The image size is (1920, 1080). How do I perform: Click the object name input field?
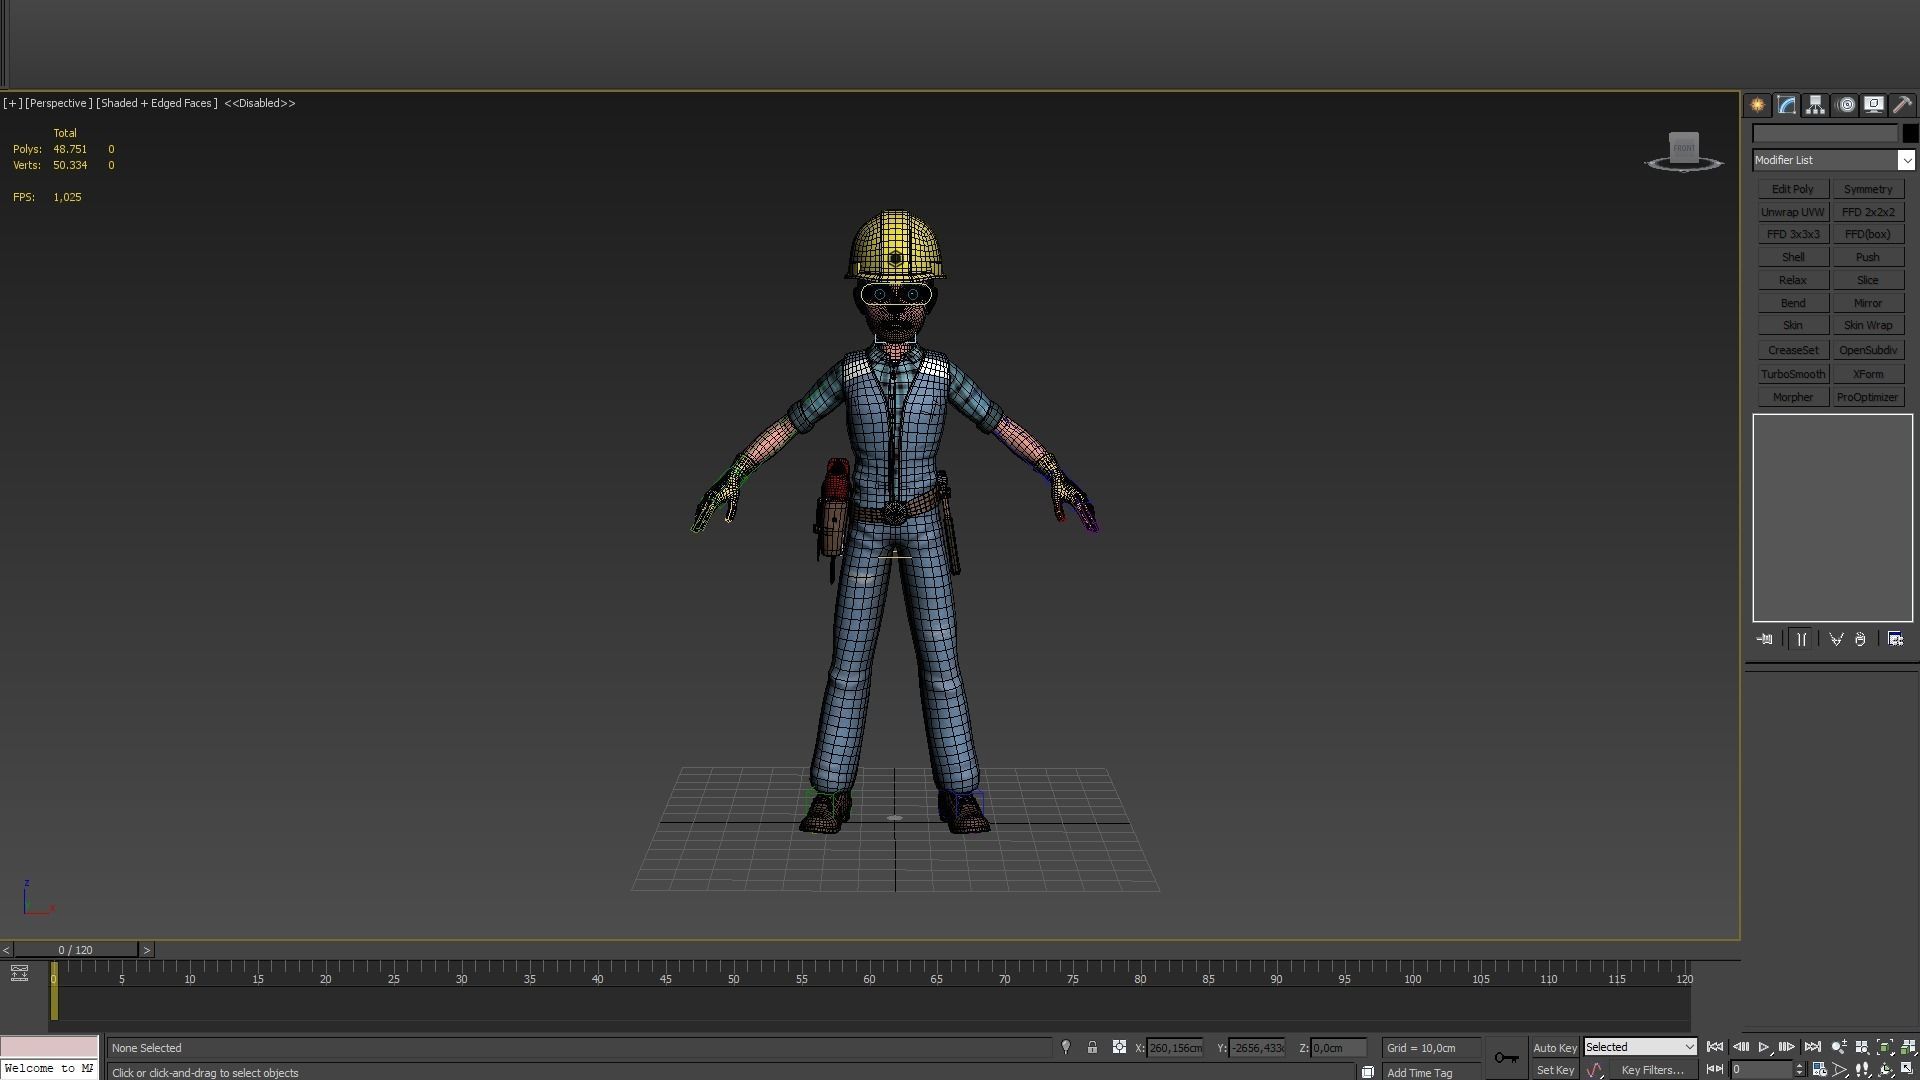(1825, 133)
